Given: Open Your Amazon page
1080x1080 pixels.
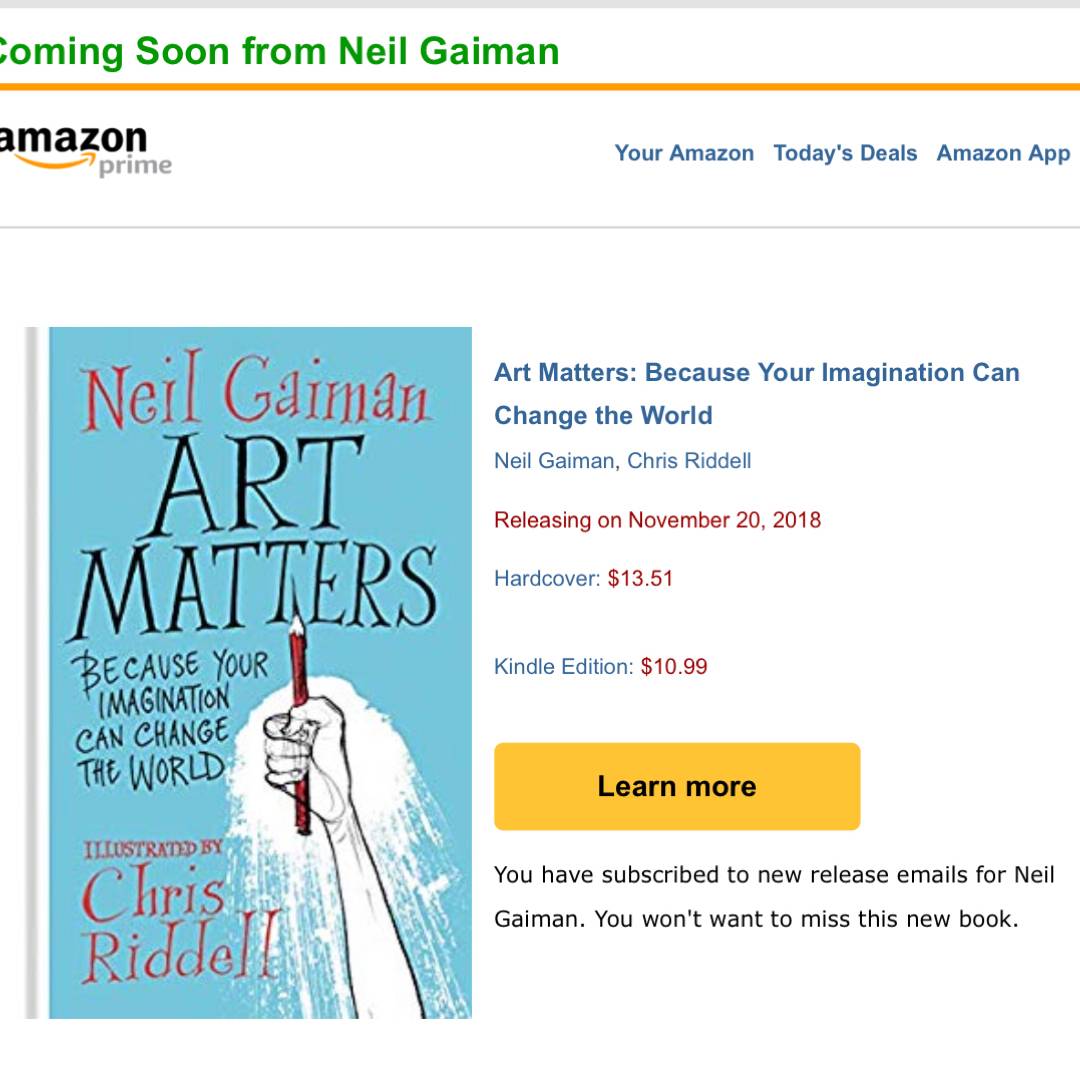Looking at the screenshot, I should coord(684,153).
